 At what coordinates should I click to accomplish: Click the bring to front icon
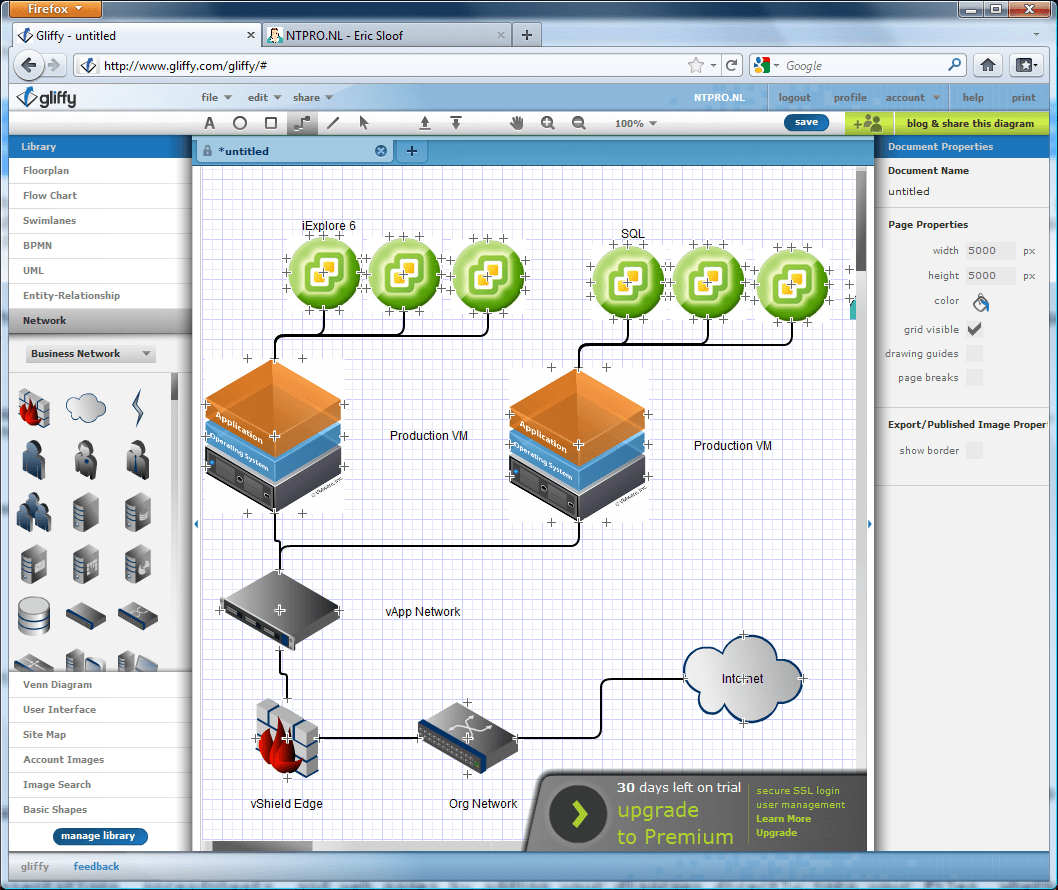[x=424, y=123]
